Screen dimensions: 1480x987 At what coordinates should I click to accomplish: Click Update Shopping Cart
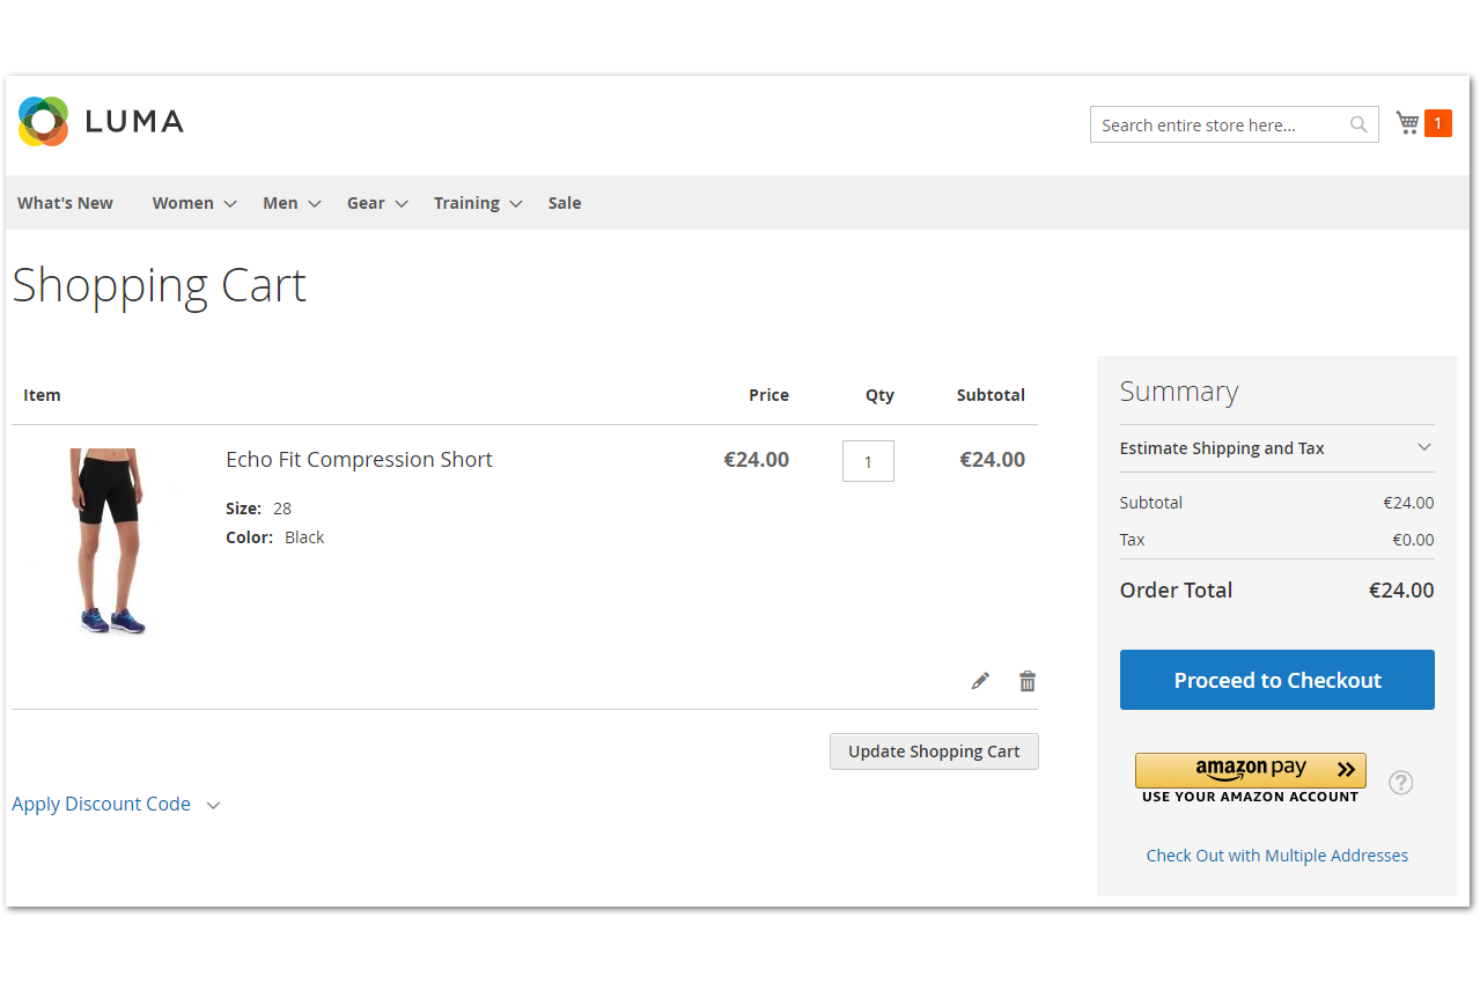[933, 751]
